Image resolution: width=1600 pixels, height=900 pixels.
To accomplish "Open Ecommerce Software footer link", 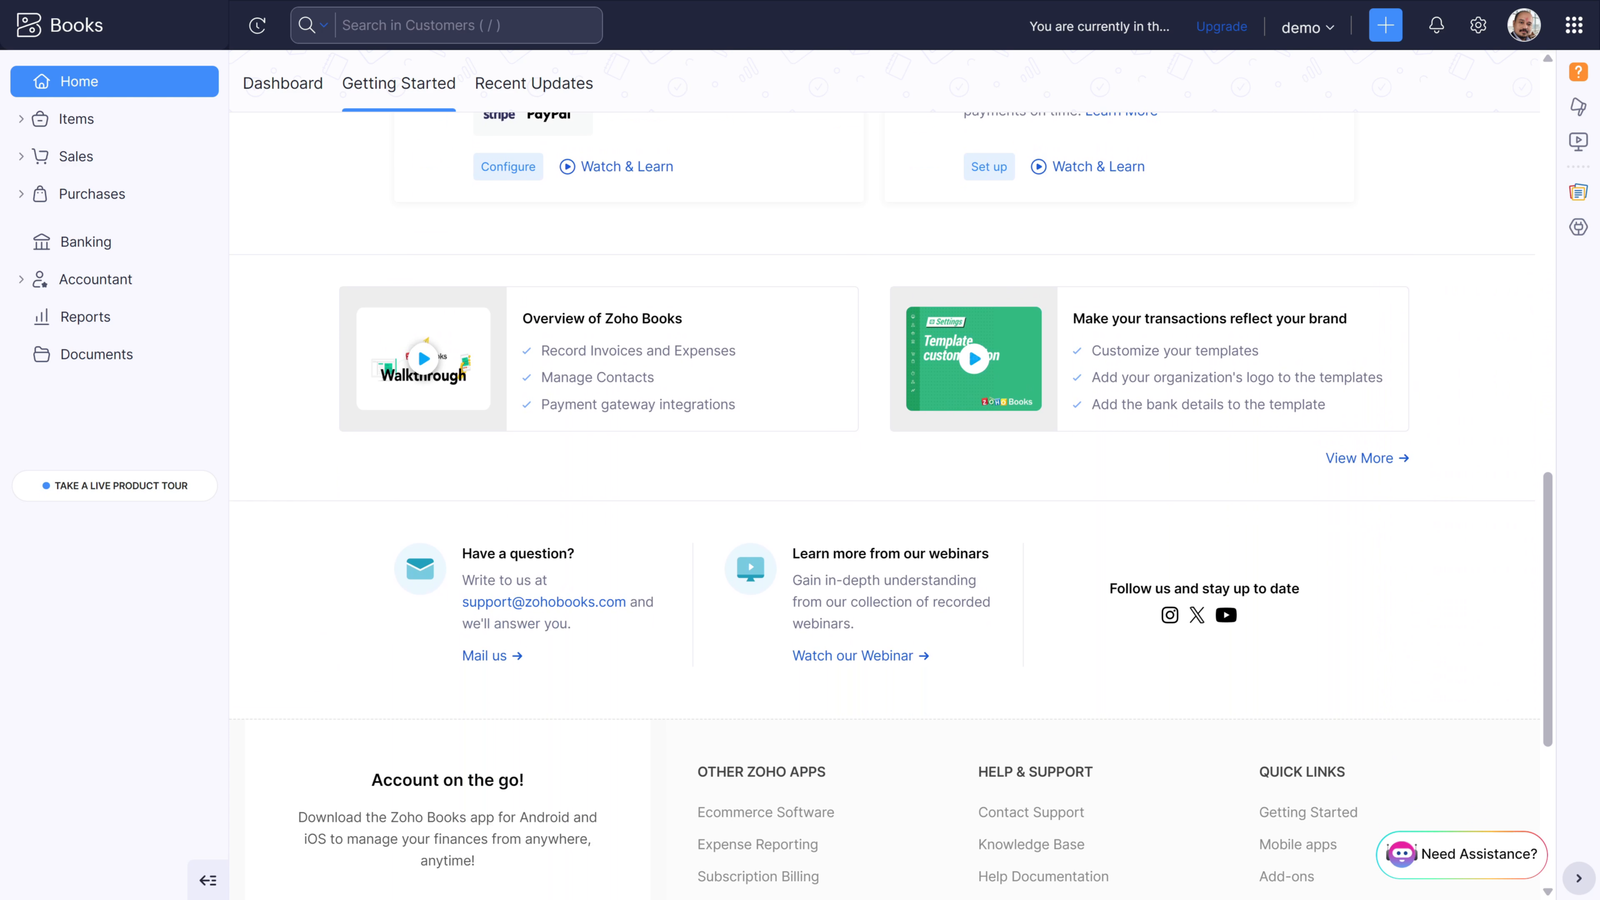I will tap(766, 813).
